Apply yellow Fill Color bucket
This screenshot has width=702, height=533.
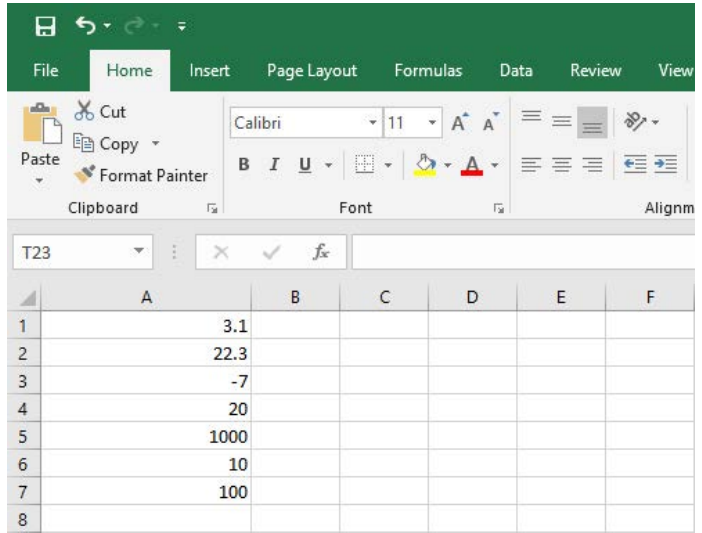pos(425,165)
